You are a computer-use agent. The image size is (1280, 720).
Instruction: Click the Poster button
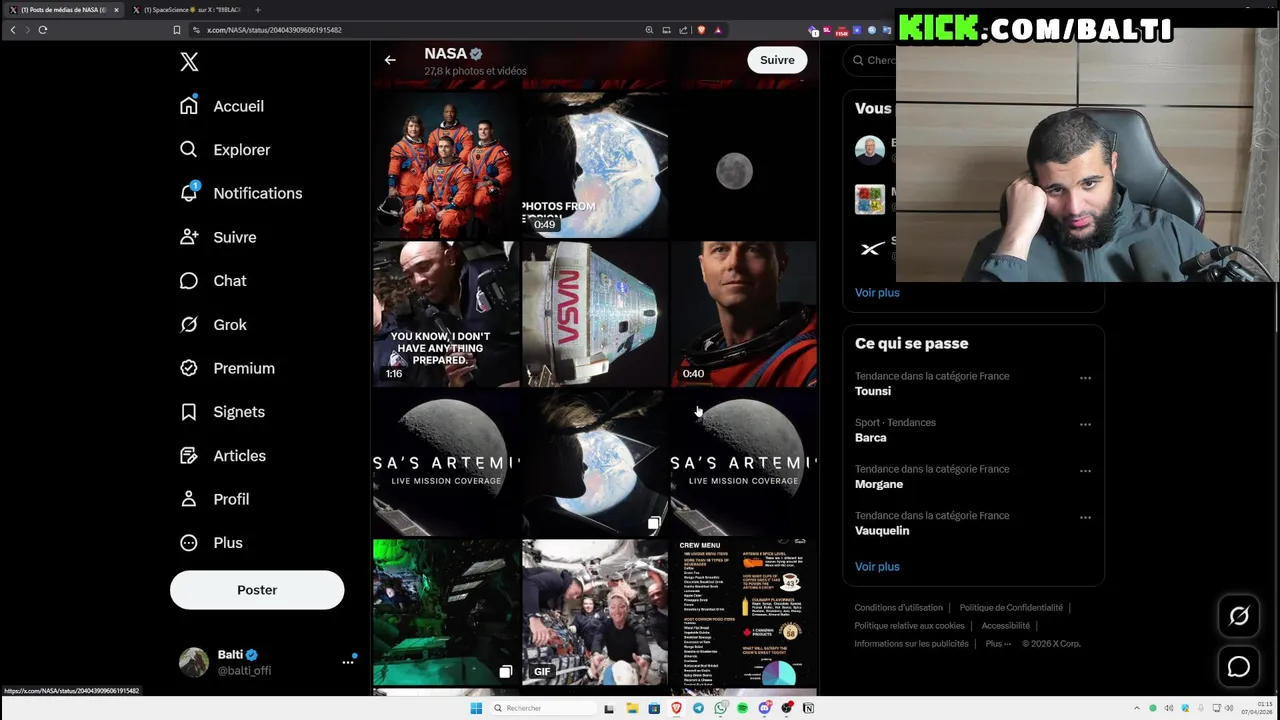(x=257, y=590)
